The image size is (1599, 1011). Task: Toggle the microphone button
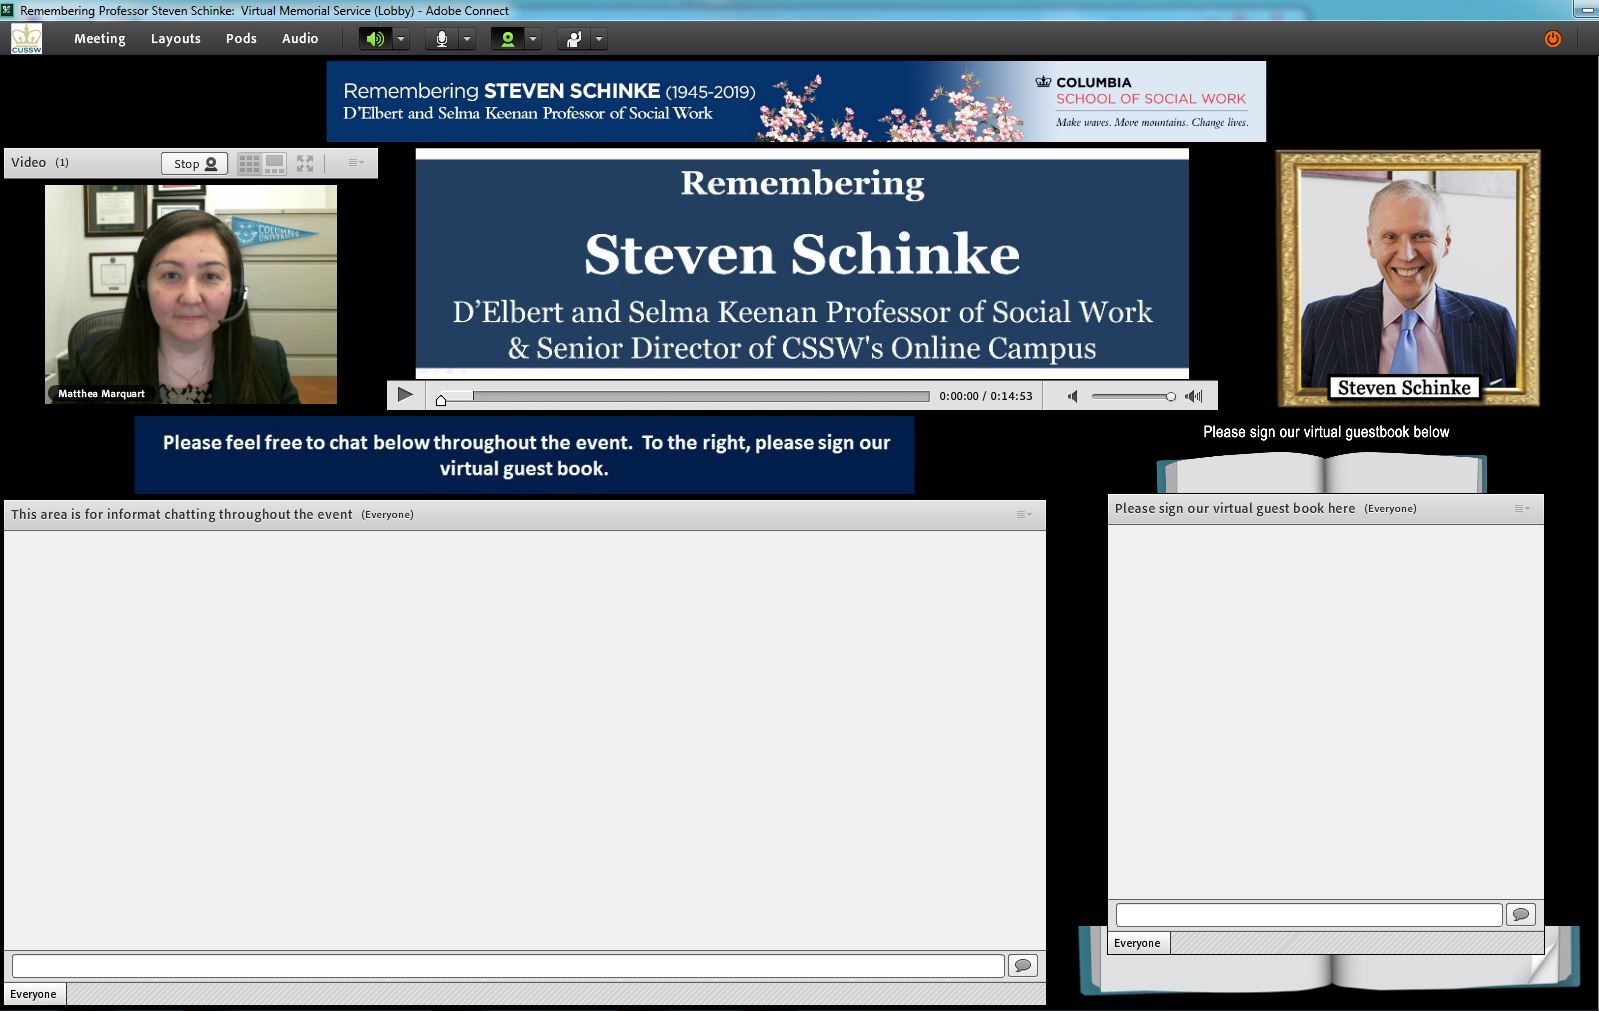441,39
